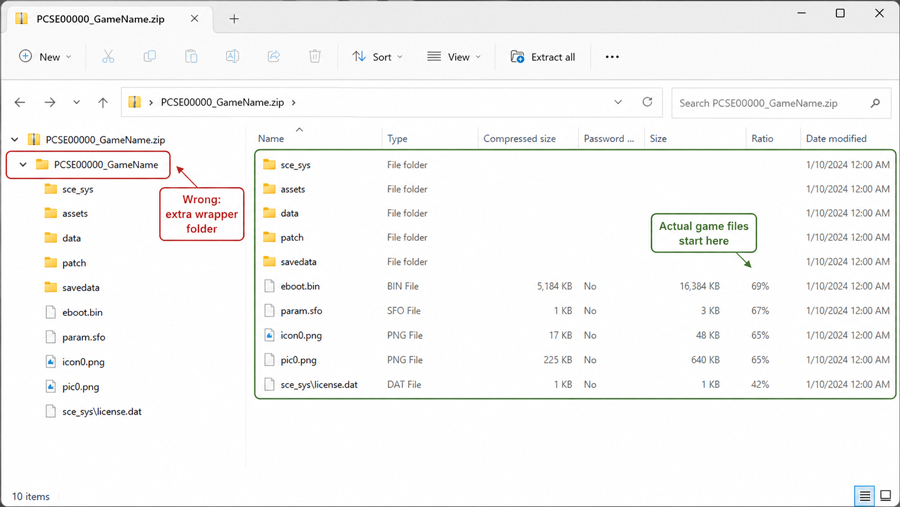The image size is (900, 507).
Task: Open the See more ellipsis menu
Action: point(612,56)
